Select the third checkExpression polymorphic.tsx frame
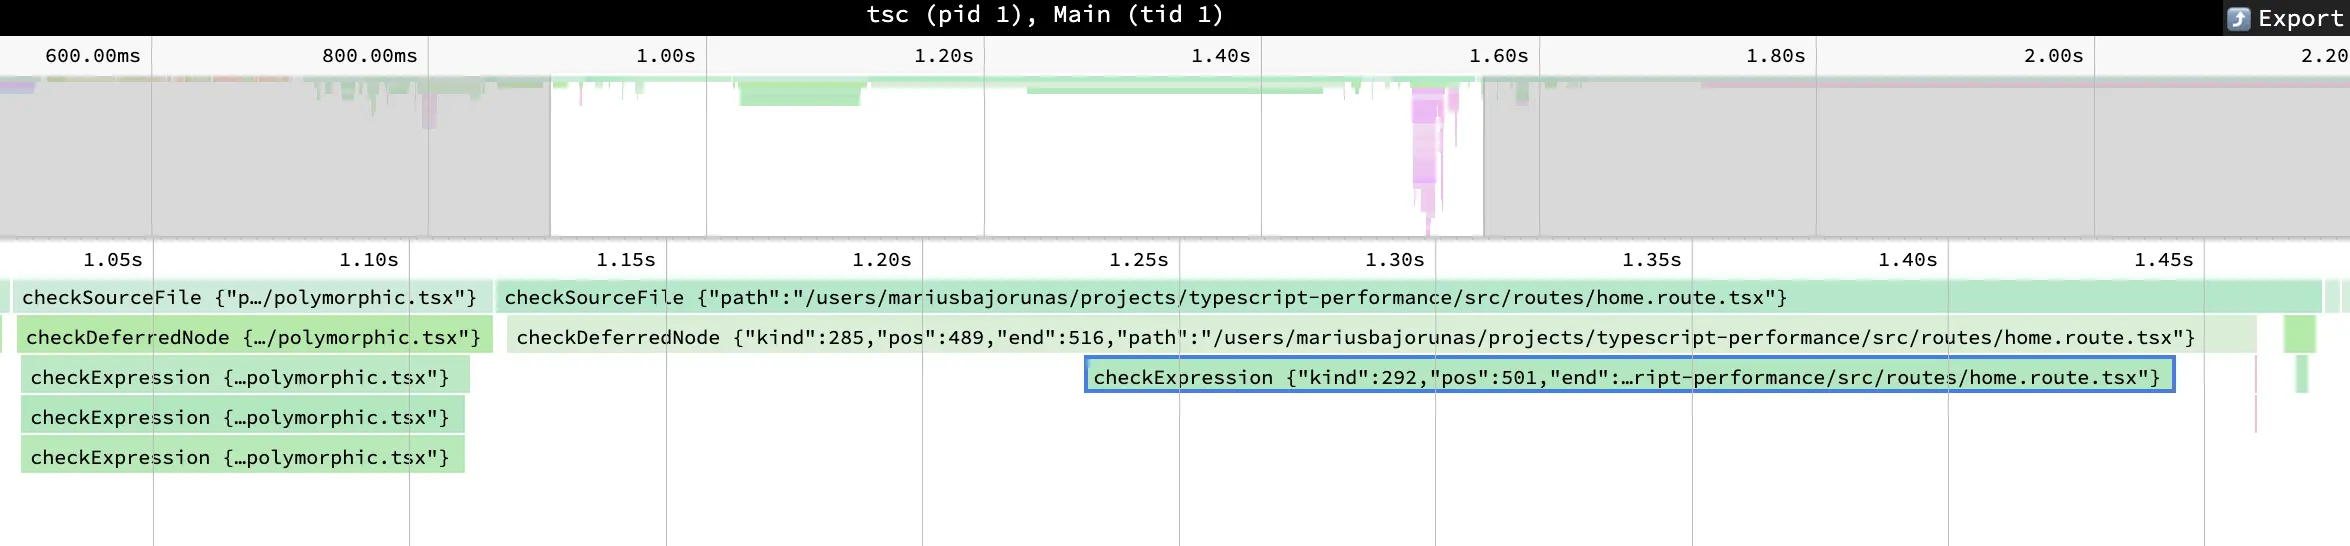Image resolution: width=2350 pixels, height=546 pixels. [x=243, y=457]
